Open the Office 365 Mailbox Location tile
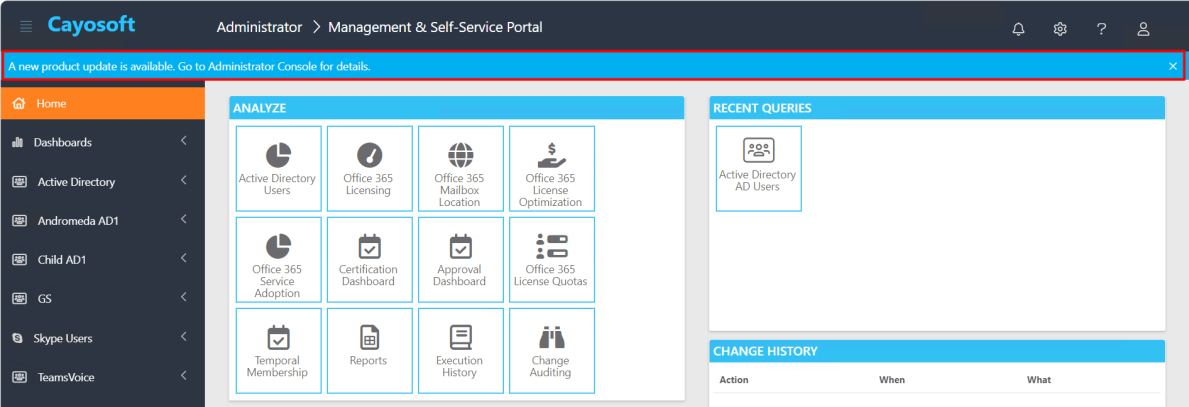 [461, 168]
